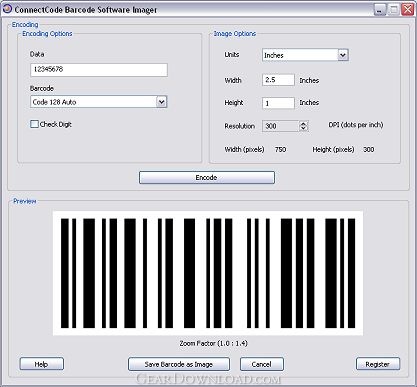Image resolution: width=417 pixels, height=387 pixels.
Task: Click the DPI (dots per inch) label
Action: [x=356, y=125]
